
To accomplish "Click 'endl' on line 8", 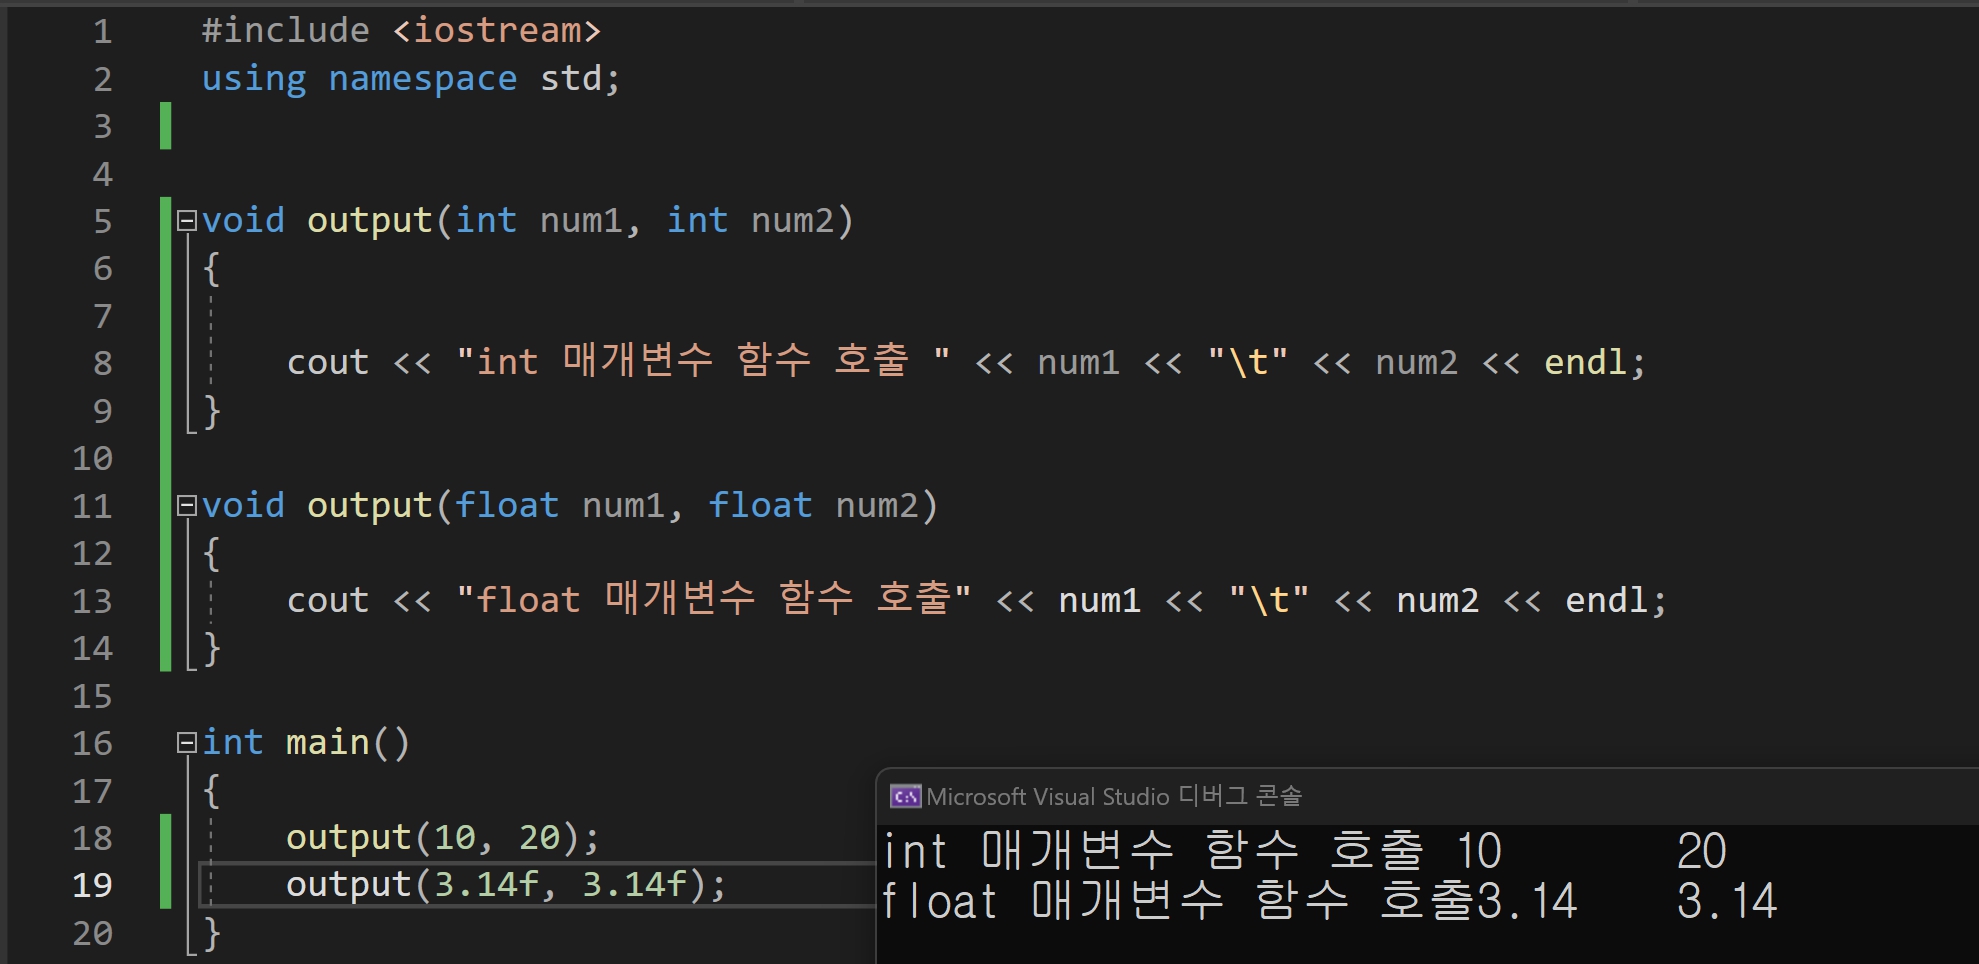I will pyautogui.click(x=1585, y=362).
